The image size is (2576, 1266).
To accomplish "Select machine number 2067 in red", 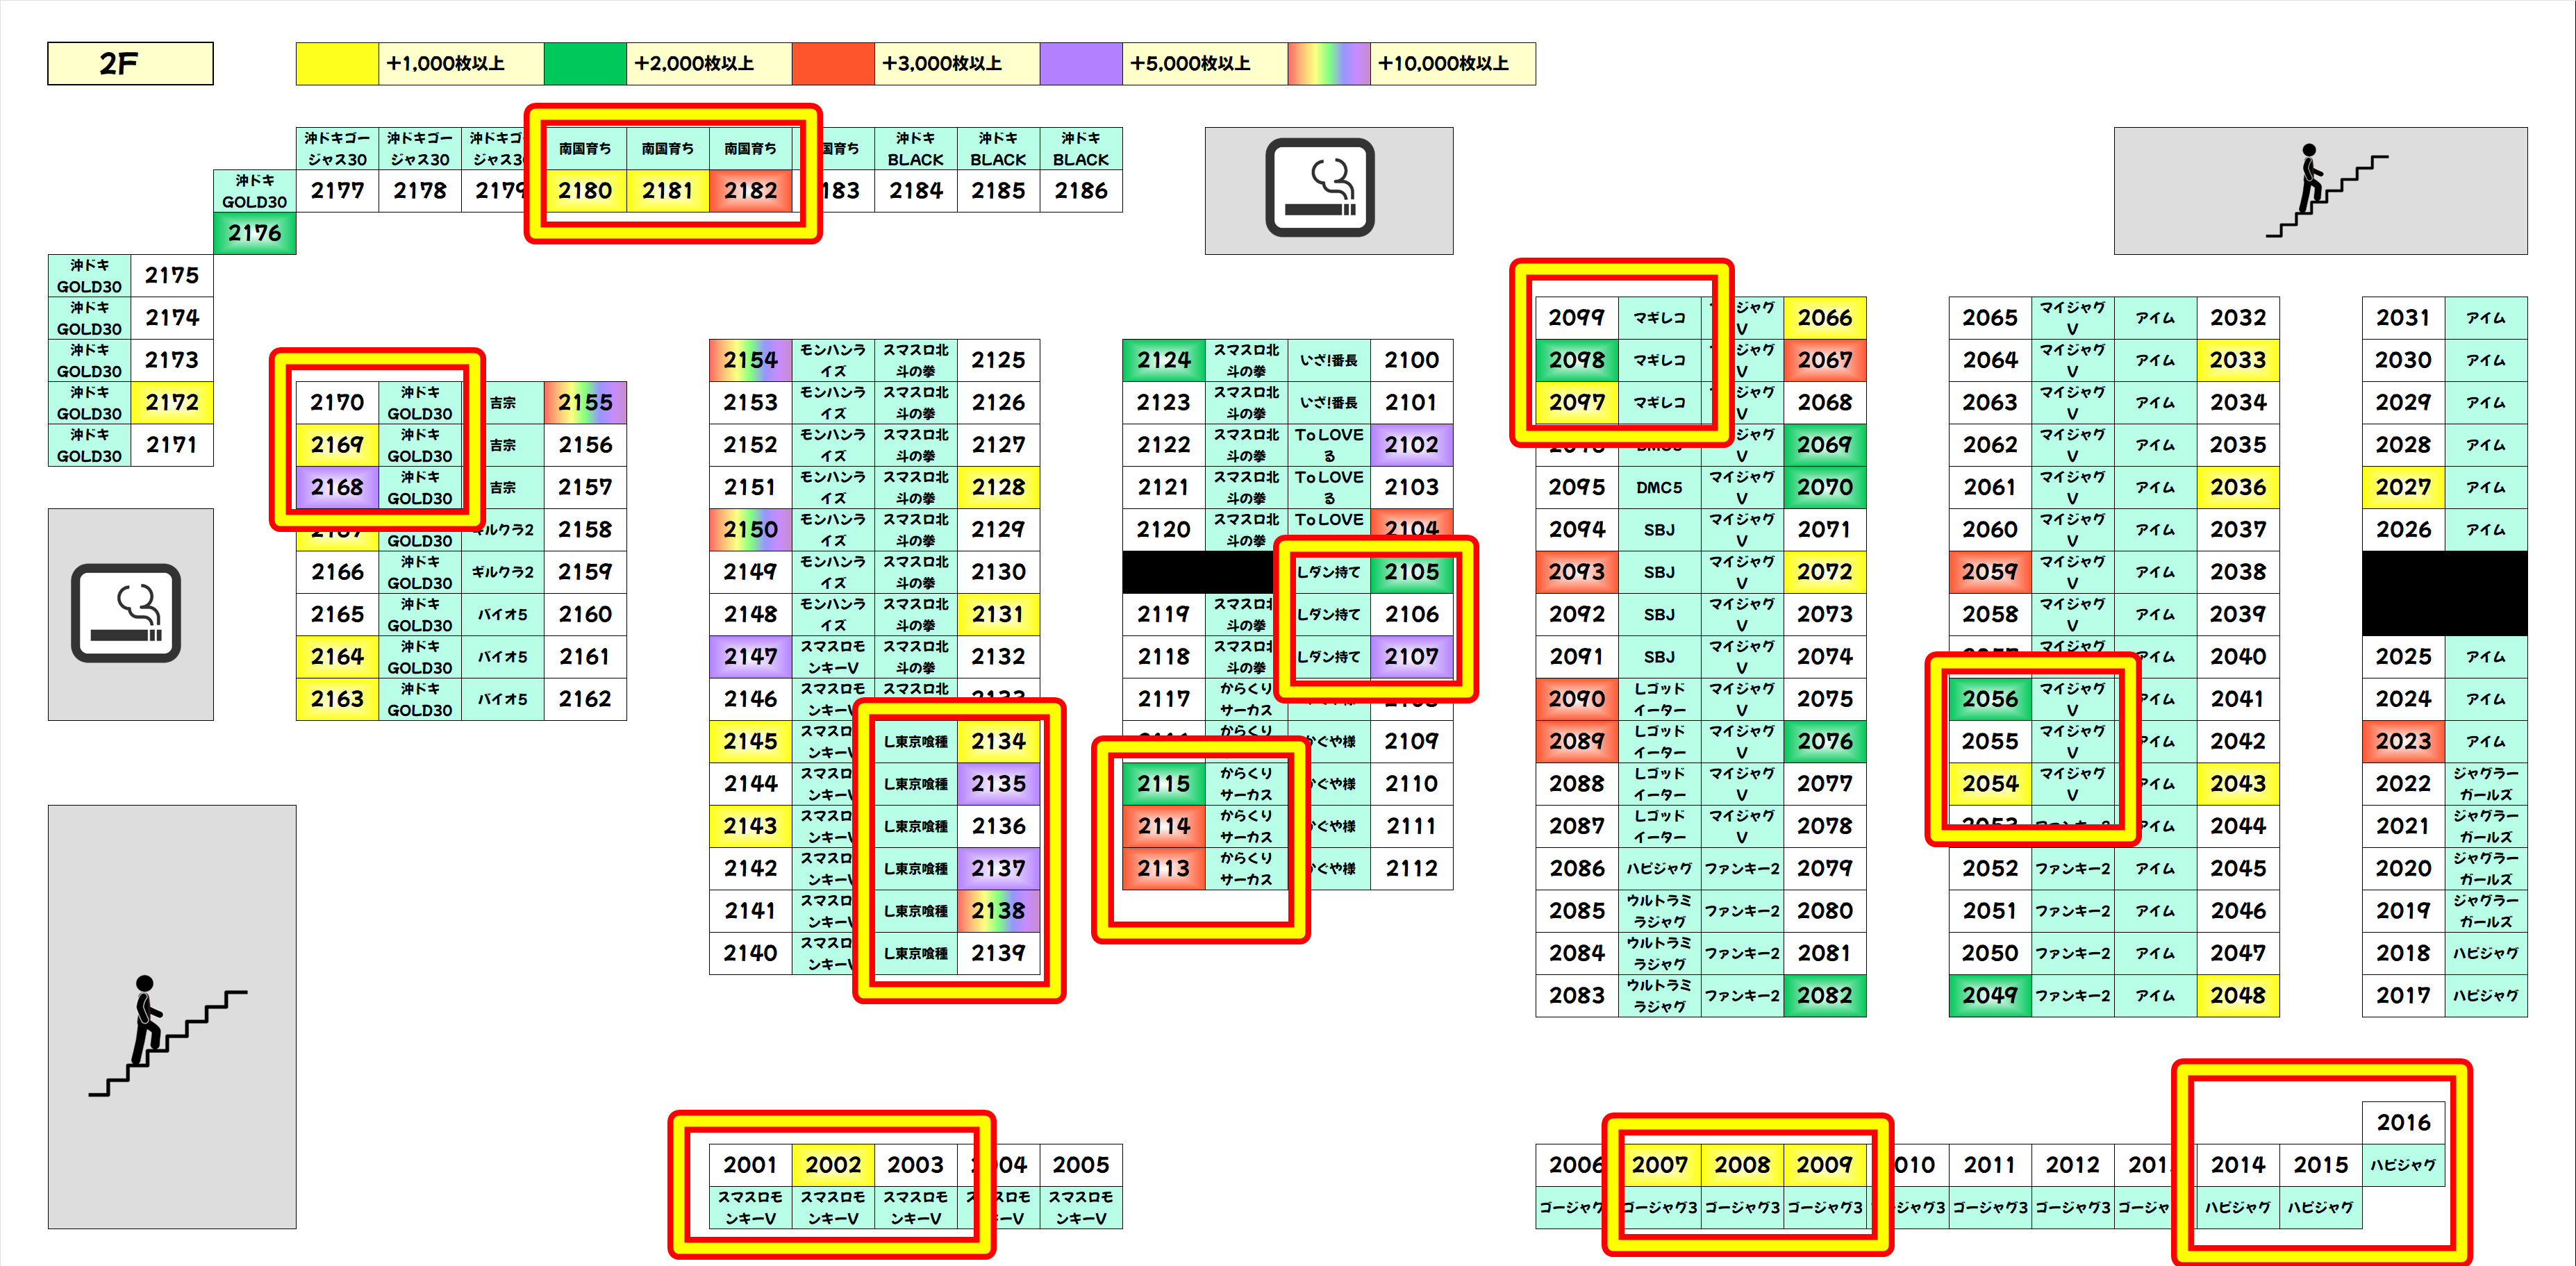I will click(1825, 360).
